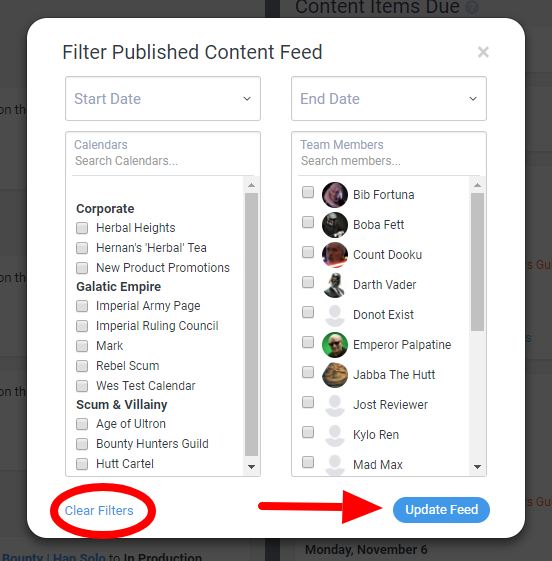Image resolution: width=552 pixels, height=561 pixels.
Task: Focus the Search Calendars field
Action: pos(163,161)
